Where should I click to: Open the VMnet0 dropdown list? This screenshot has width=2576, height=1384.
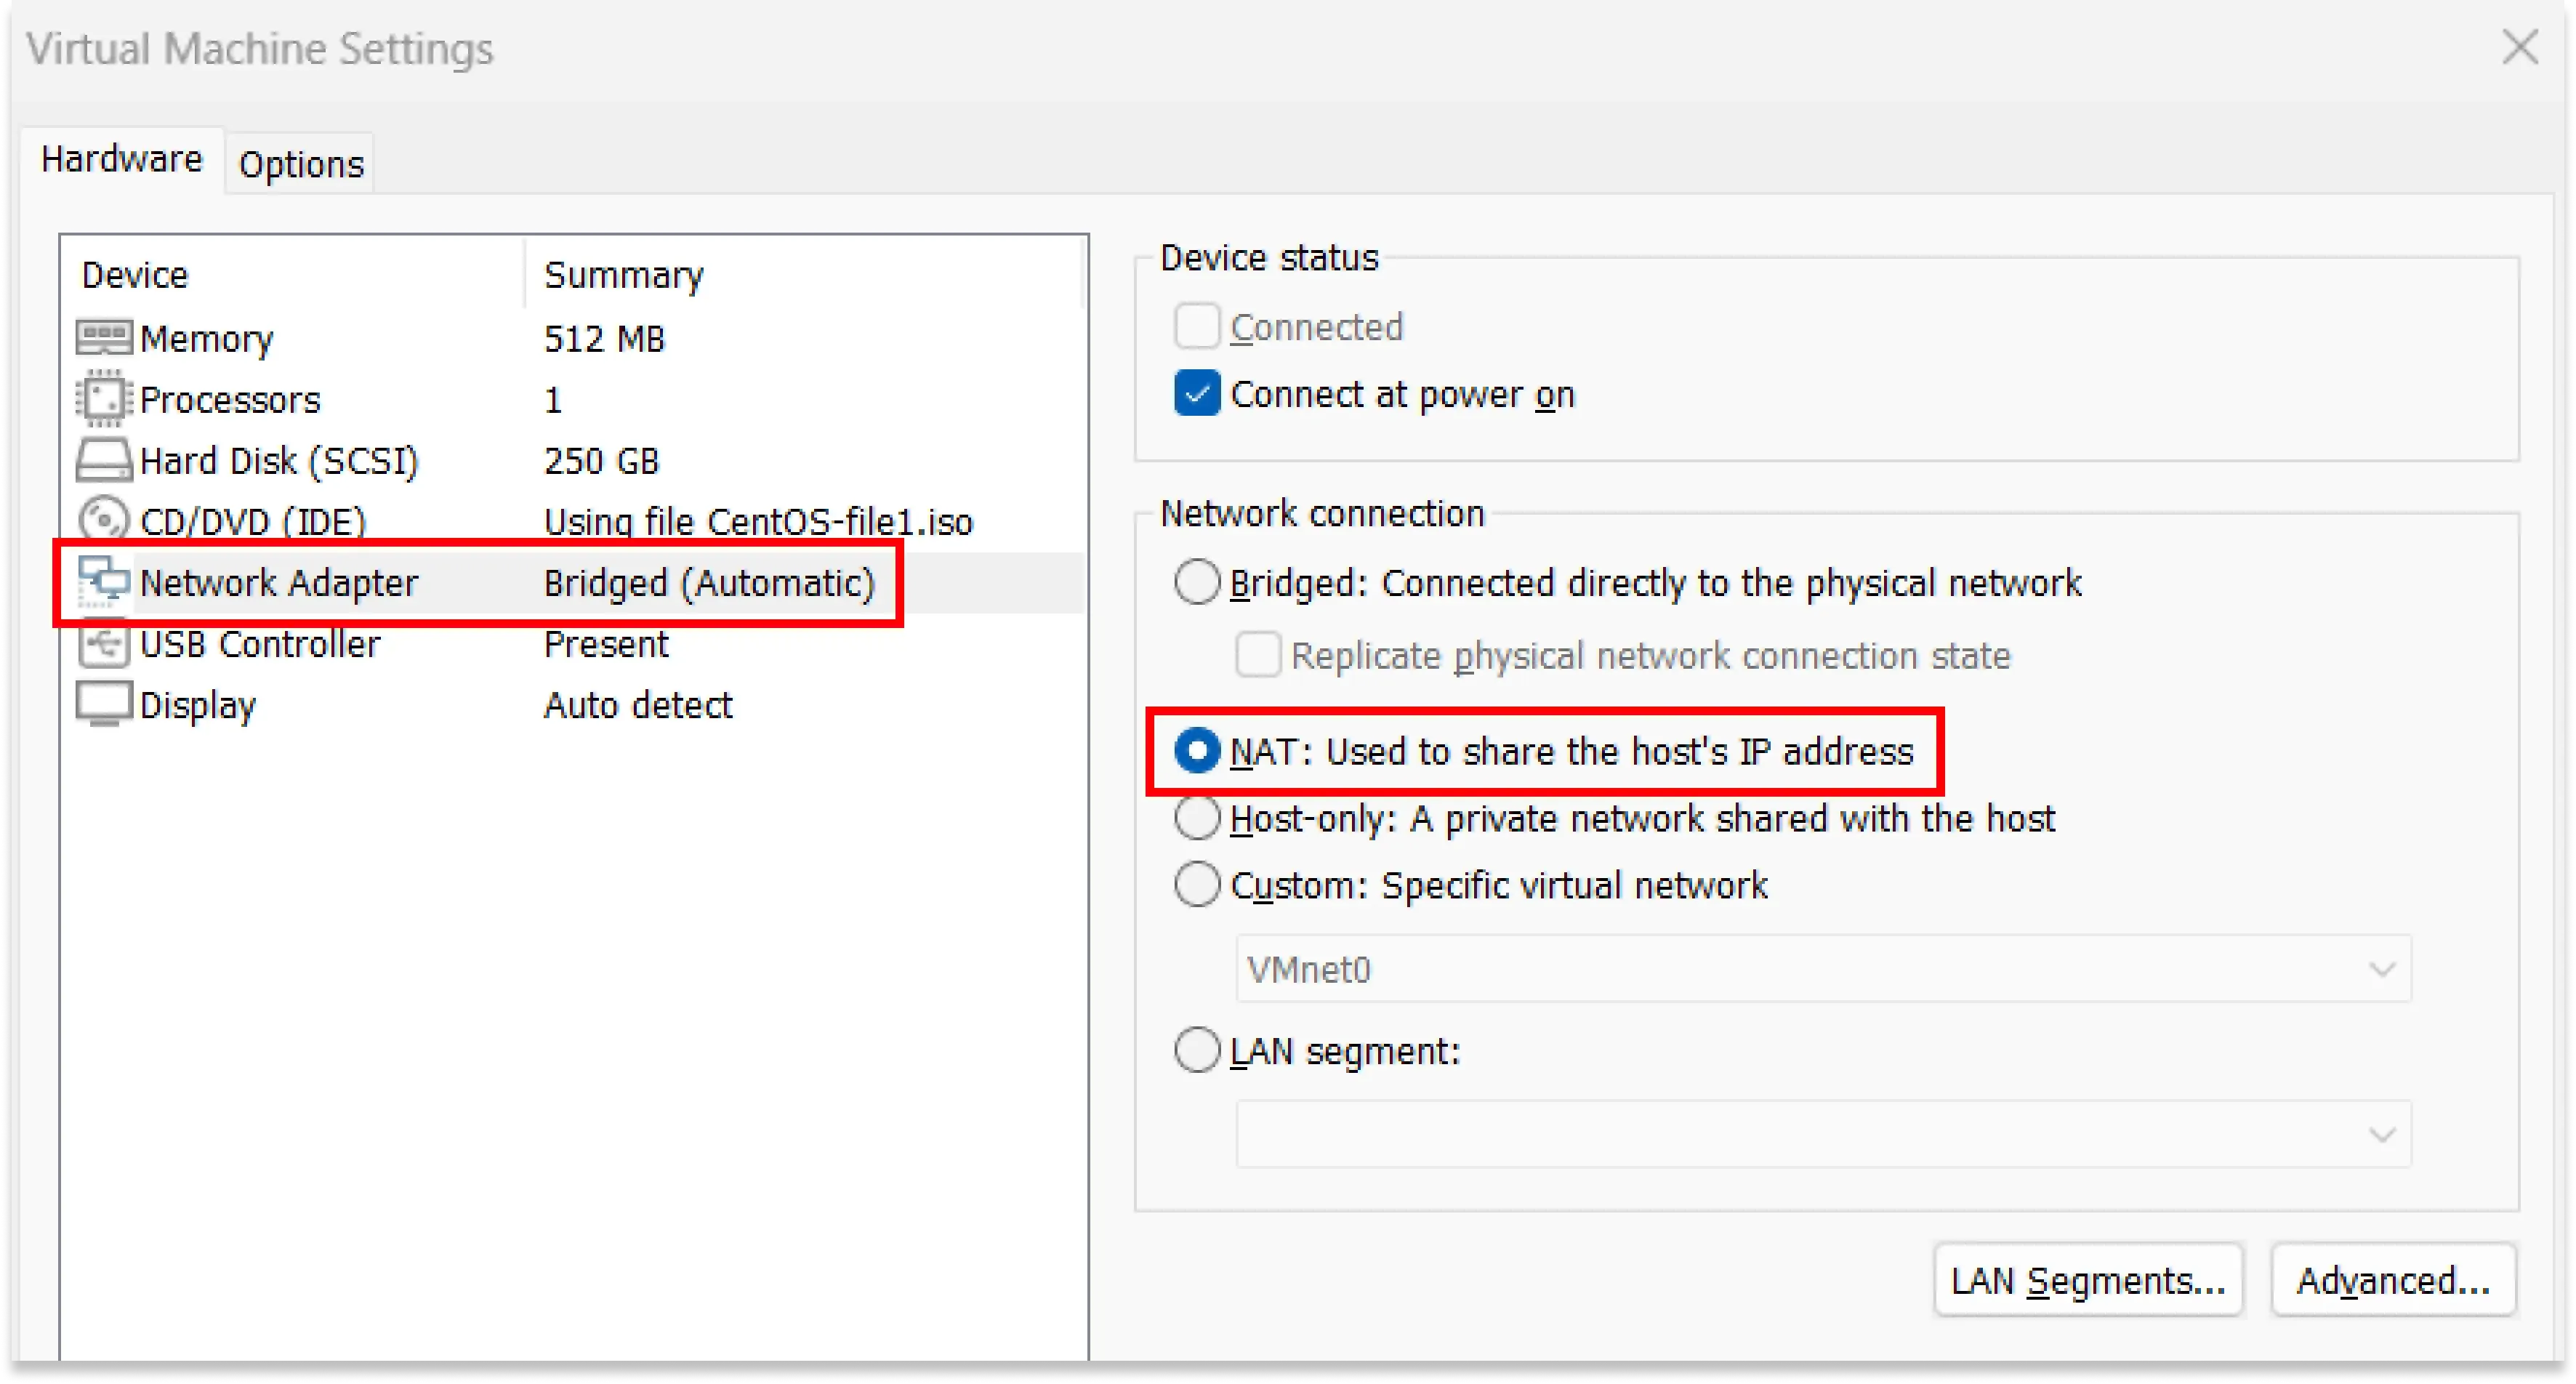(2381, 968)
